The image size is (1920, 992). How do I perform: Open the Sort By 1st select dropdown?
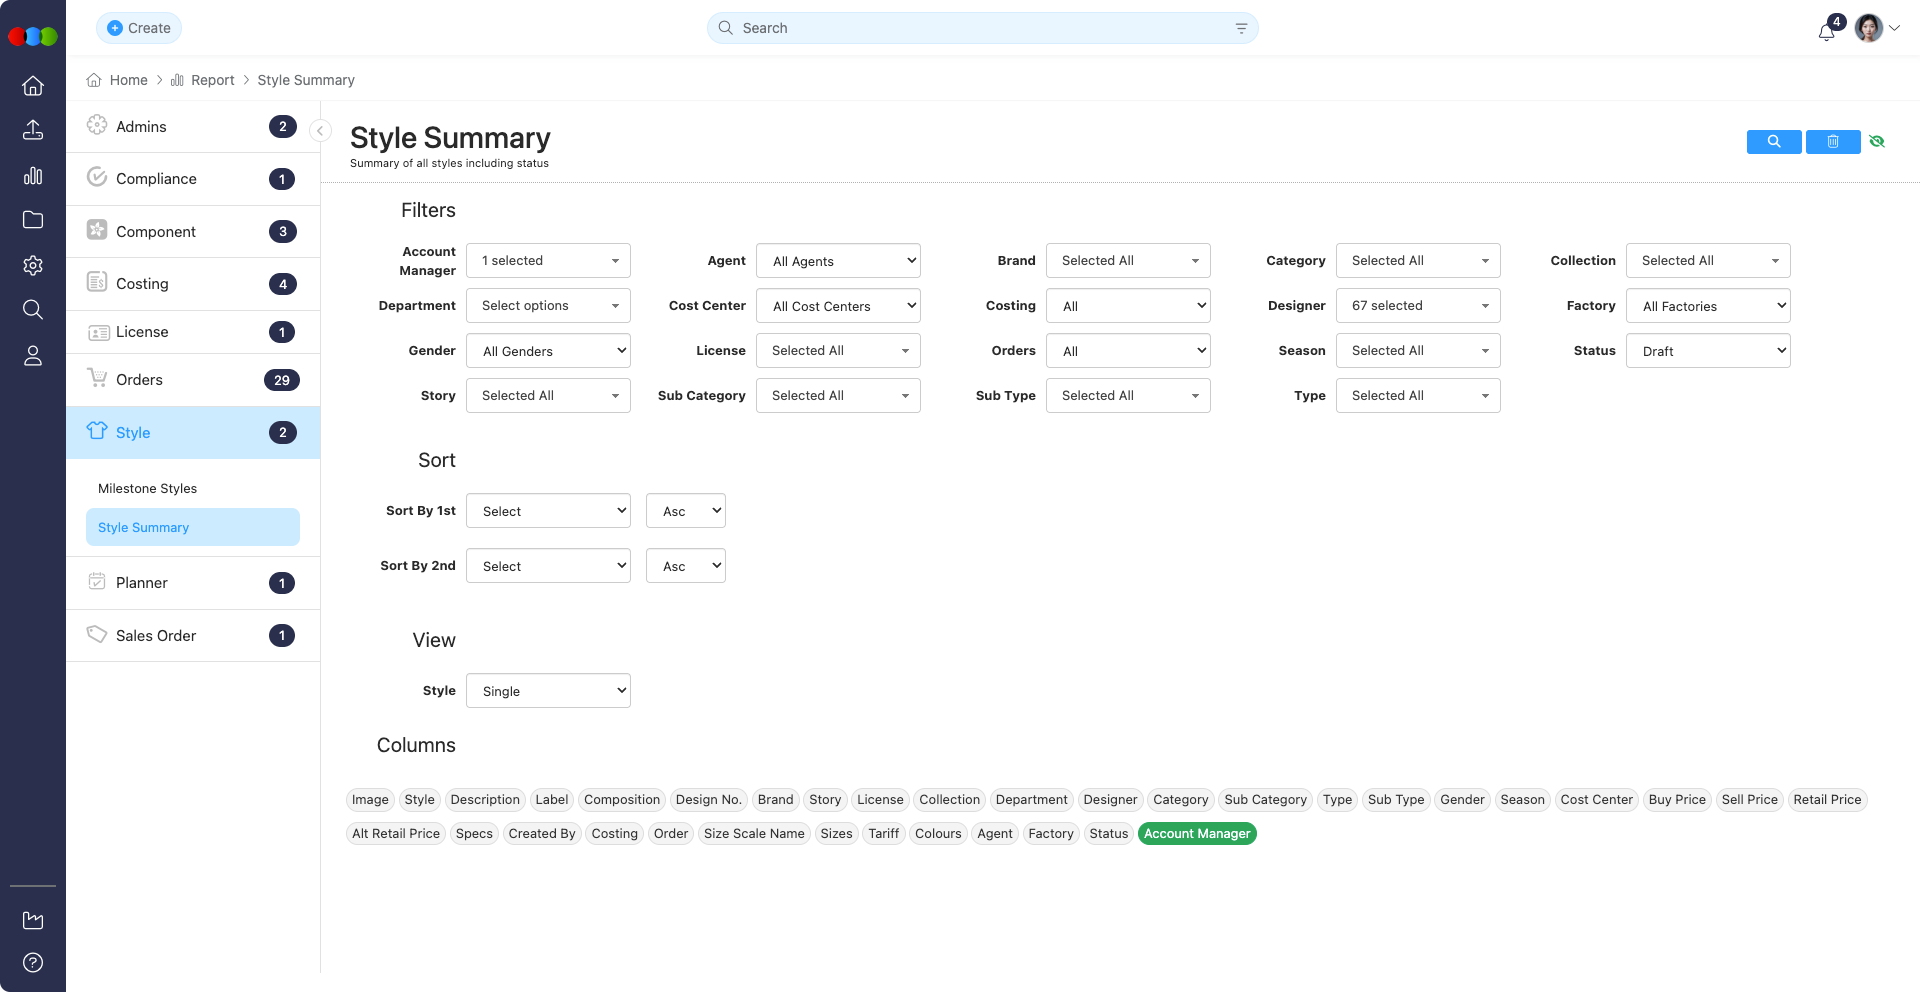[x=548, y=511]
